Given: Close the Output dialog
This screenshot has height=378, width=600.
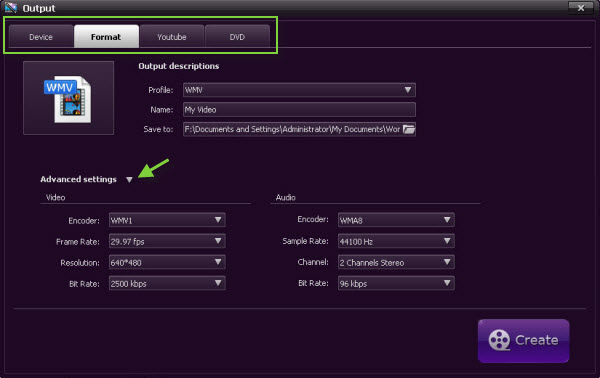Looking at the screenshot, I should pos(581,8).
